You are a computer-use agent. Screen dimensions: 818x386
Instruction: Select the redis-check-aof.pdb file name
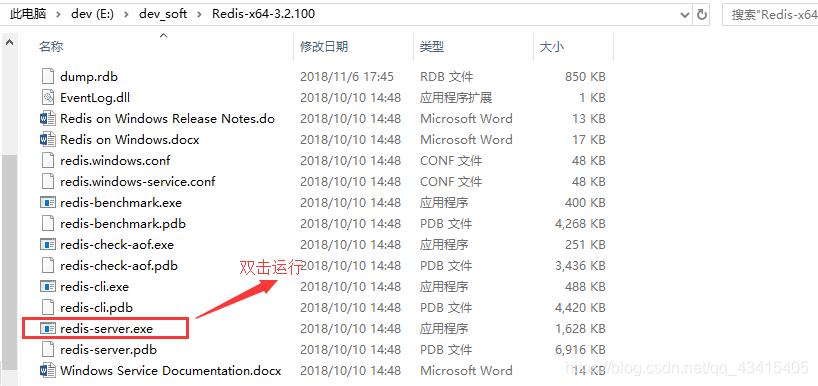point(118,266)
